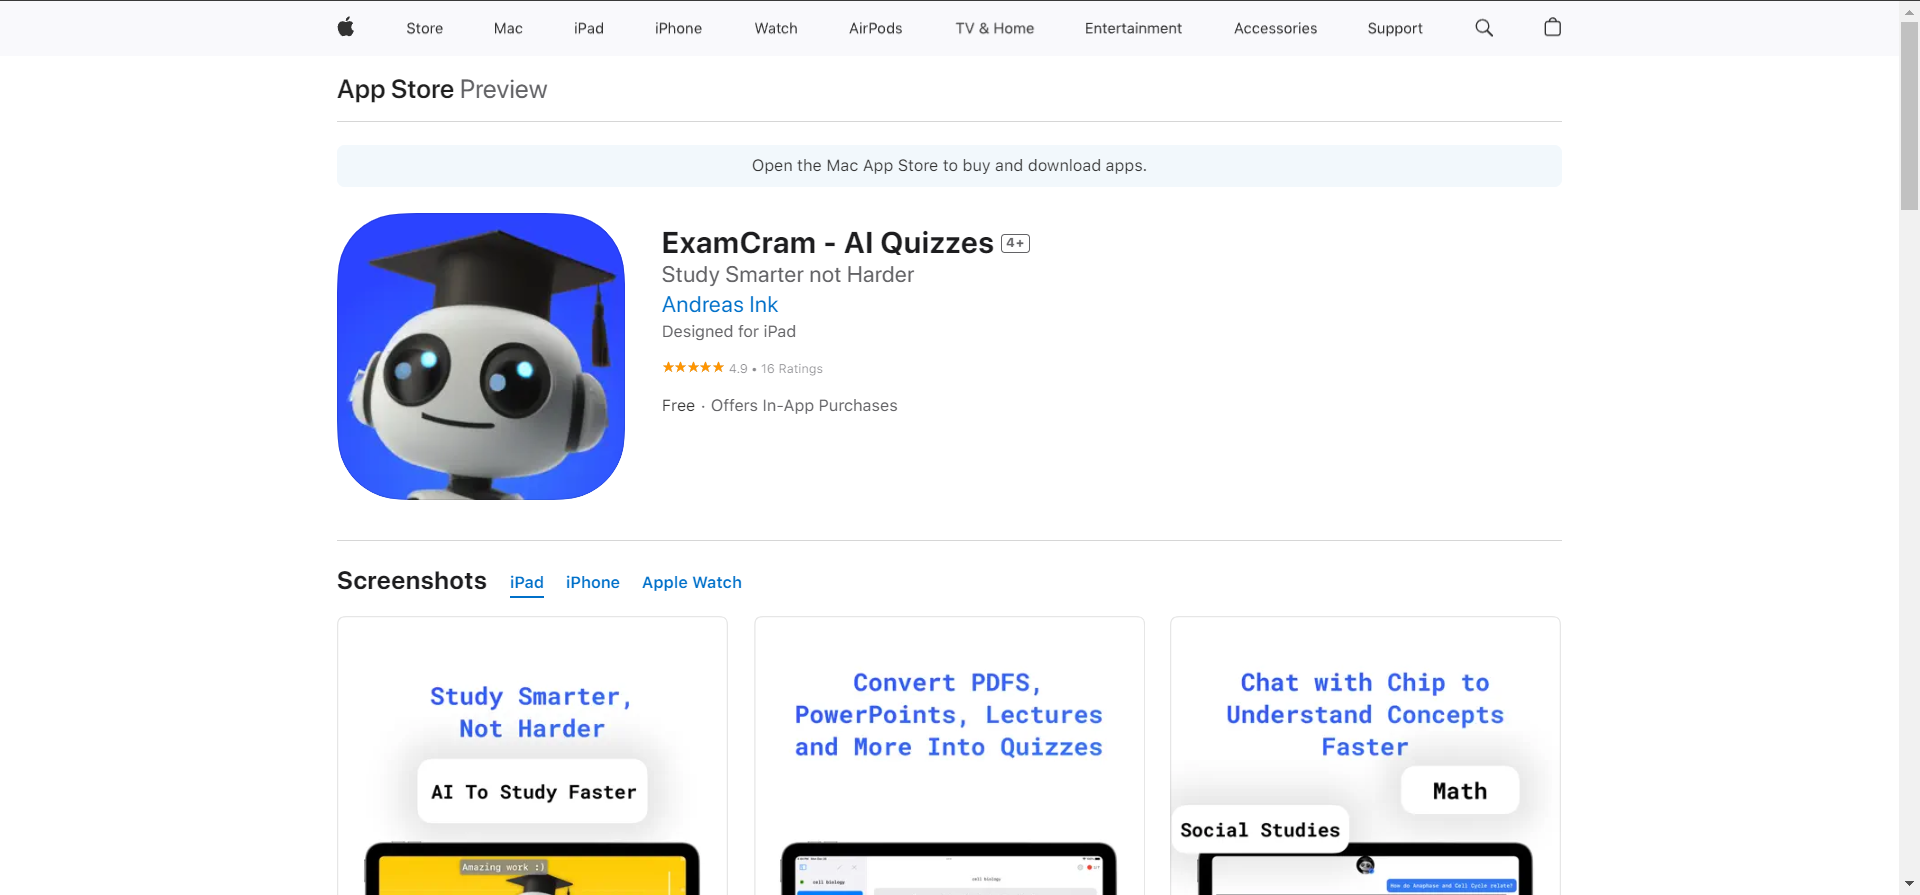Click the 4.9 • 16 Ratings text
This screenshot has height=895, width=1920.
click(776, 369)
